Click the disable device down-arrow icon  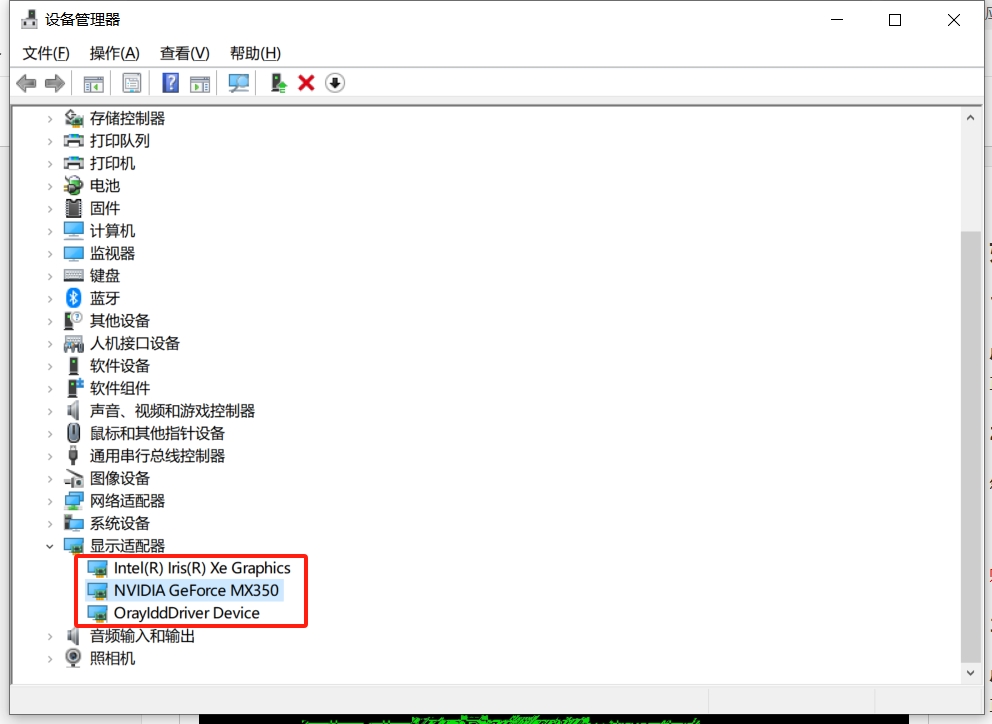click(x=335, y=83)
